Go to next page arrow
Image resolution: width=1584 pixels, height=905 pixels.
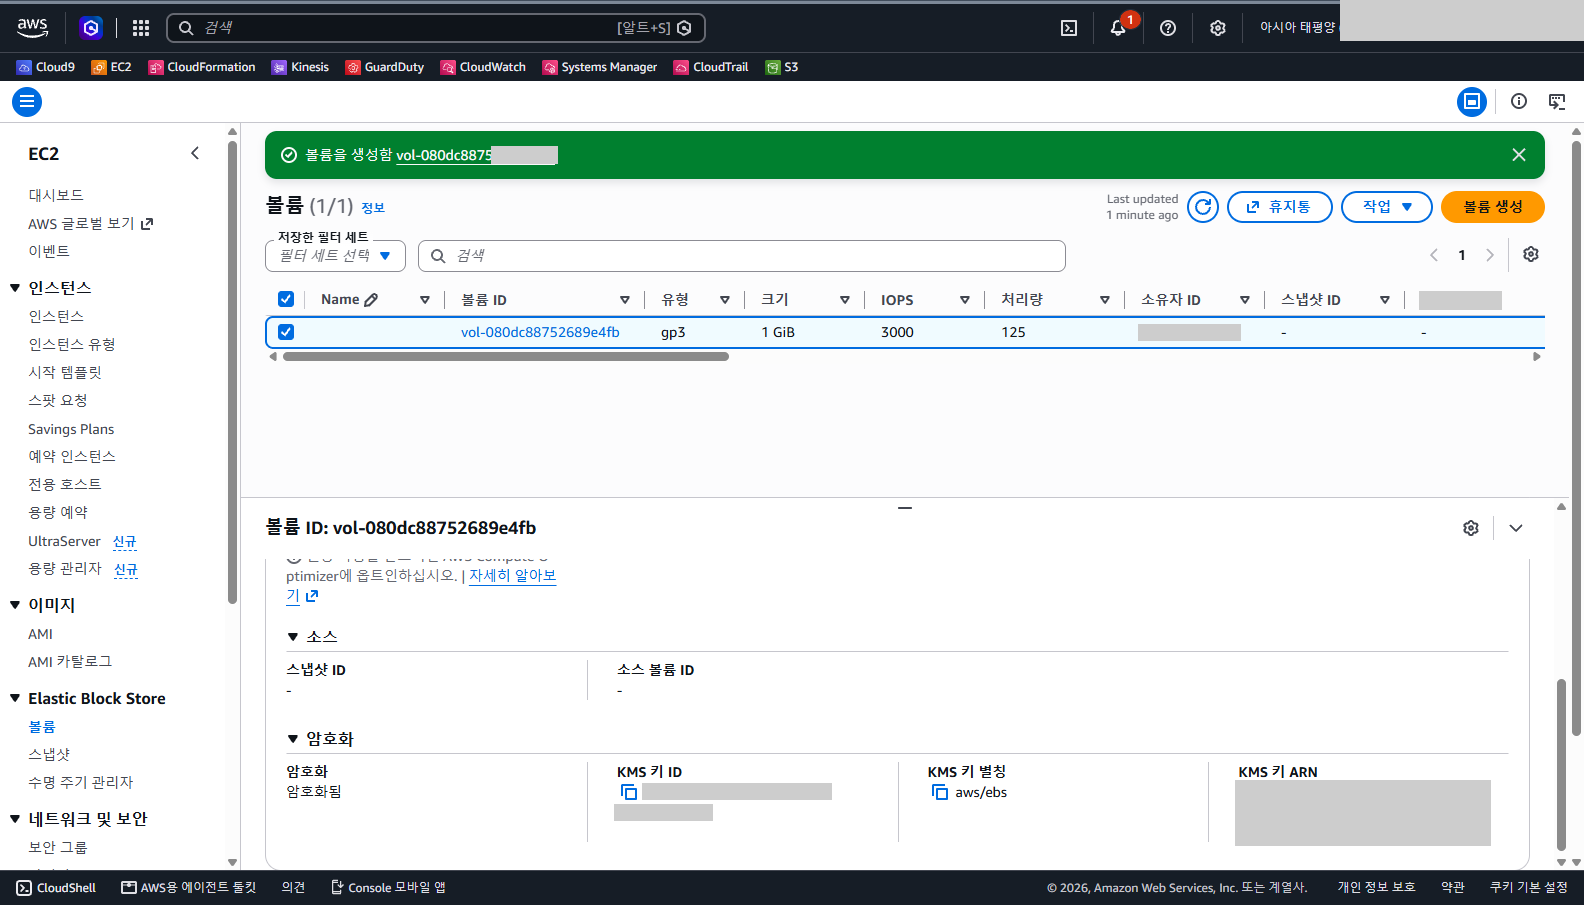click(1490, 255)
